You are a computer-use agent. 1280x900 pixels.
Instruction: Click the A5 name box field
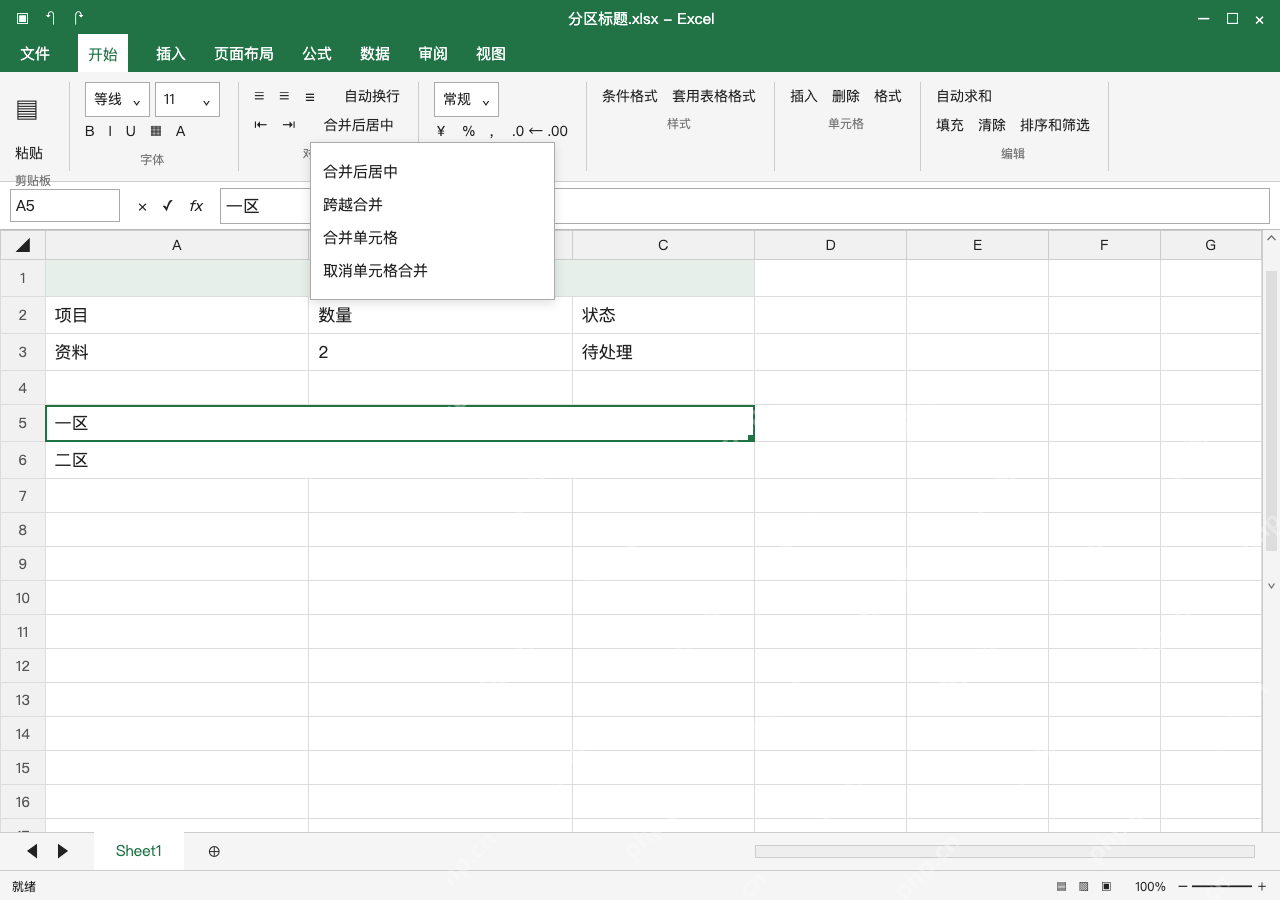tap(65, 206)
